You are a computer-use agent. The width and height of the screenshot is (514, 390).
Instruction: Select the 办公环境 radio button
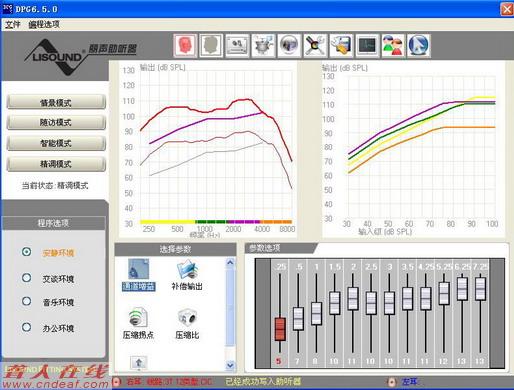27,327
